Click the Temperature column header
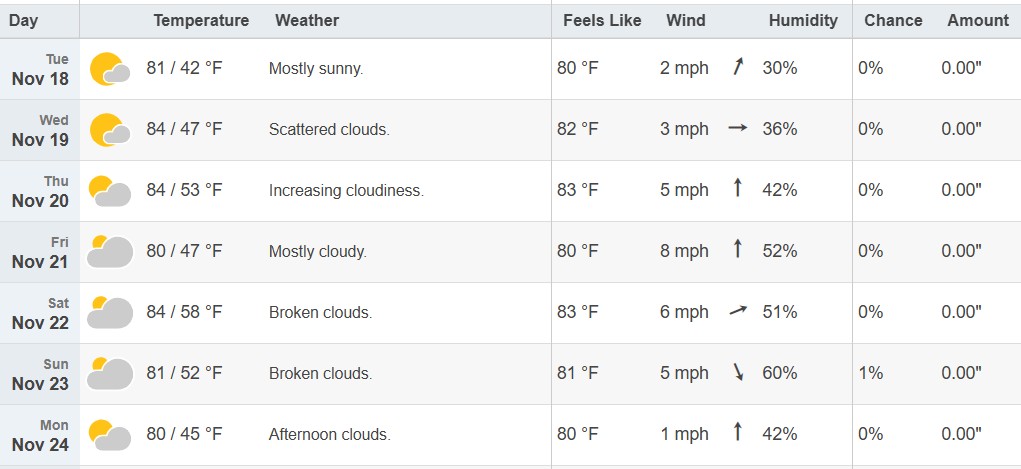 [201, 20]
